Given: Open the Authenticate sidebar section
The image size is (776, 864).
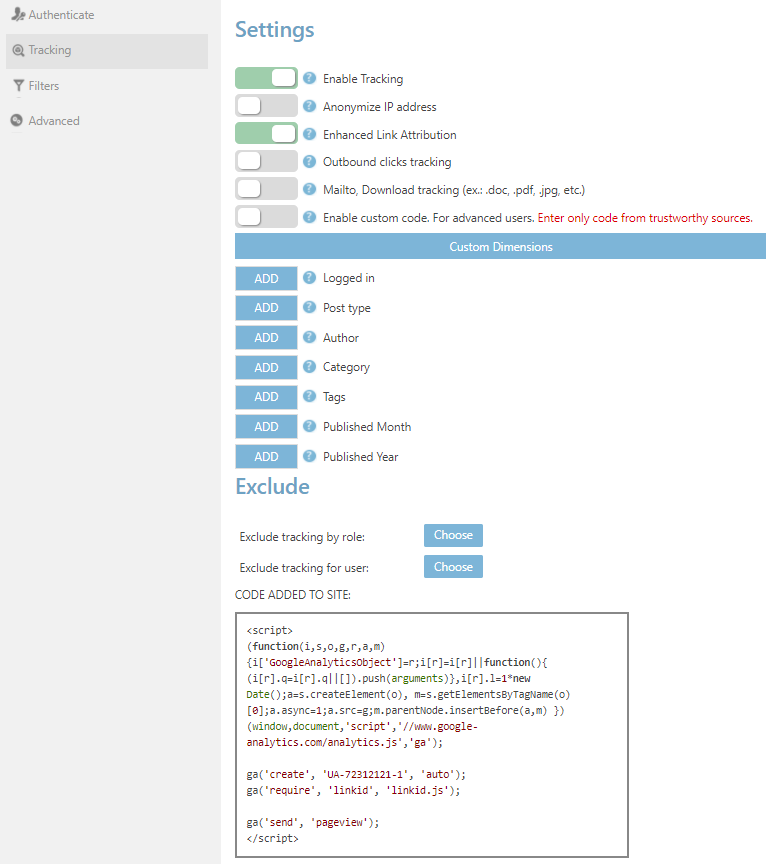Looking at the screenshot, I should (x=53, y=15).
